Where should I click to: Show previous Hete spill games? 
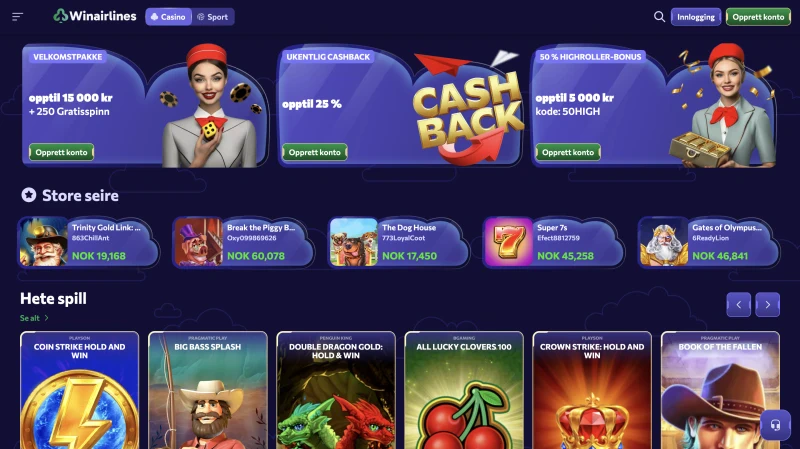738,305
